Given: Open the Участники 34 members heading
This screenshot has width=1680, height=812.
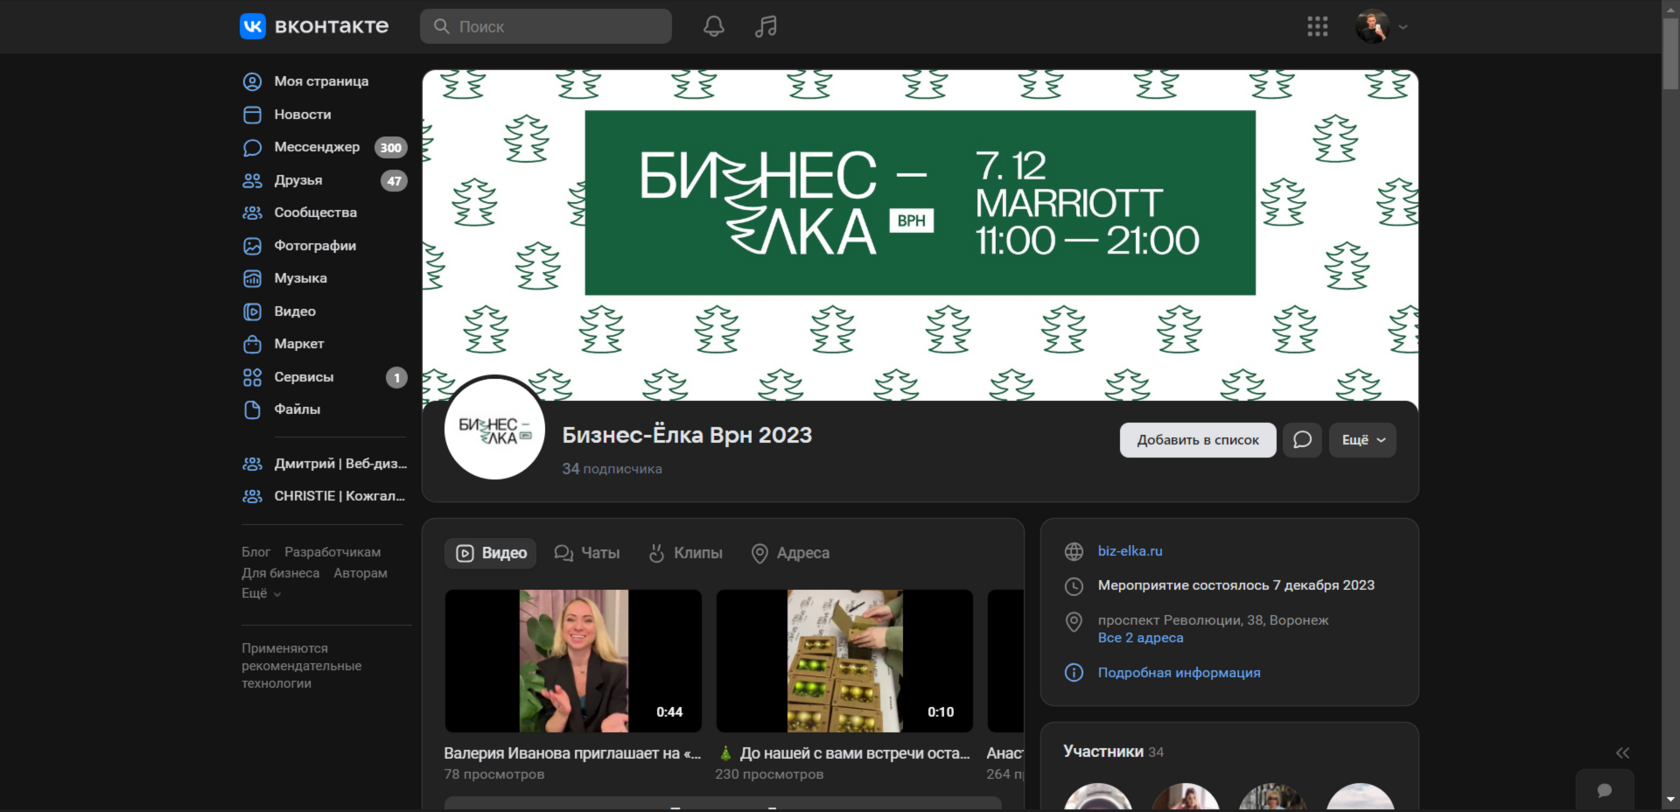Looking at the screenshot, I should click(x=1113, y=752).
